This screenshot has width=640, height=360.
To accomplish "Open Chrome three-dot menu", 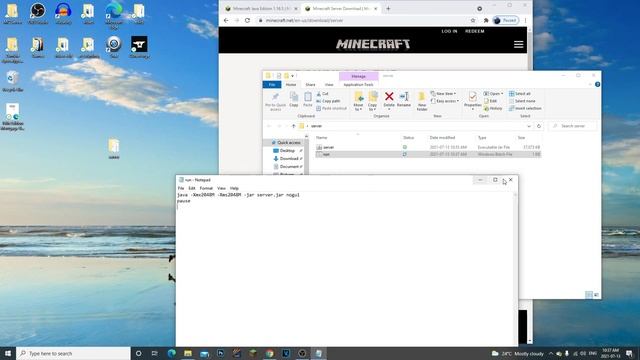I will [525, 20].
